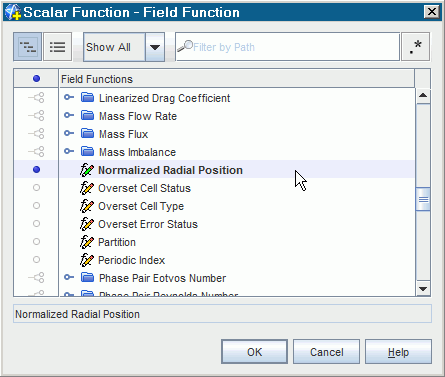The image size is (445, 377).
Task: Switch to flat list view icon
Action: (57, 47)
